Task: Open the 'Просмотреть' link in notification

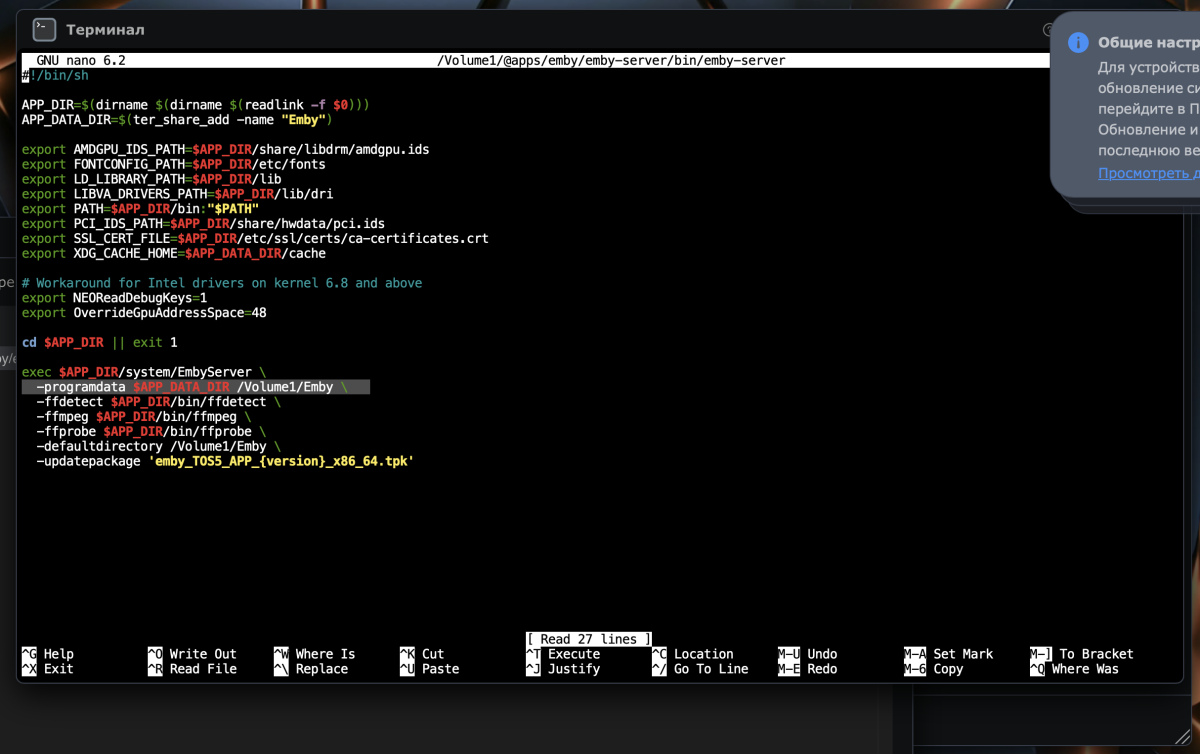Action: pyautogui.click(x=1148, y=173)
